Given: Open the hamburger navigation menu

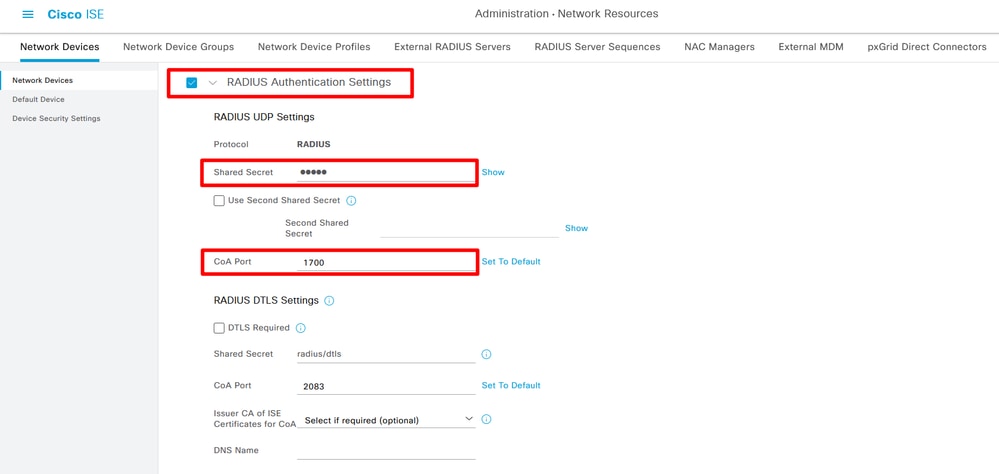Looking at the screenshot, I should click(28, 14).
